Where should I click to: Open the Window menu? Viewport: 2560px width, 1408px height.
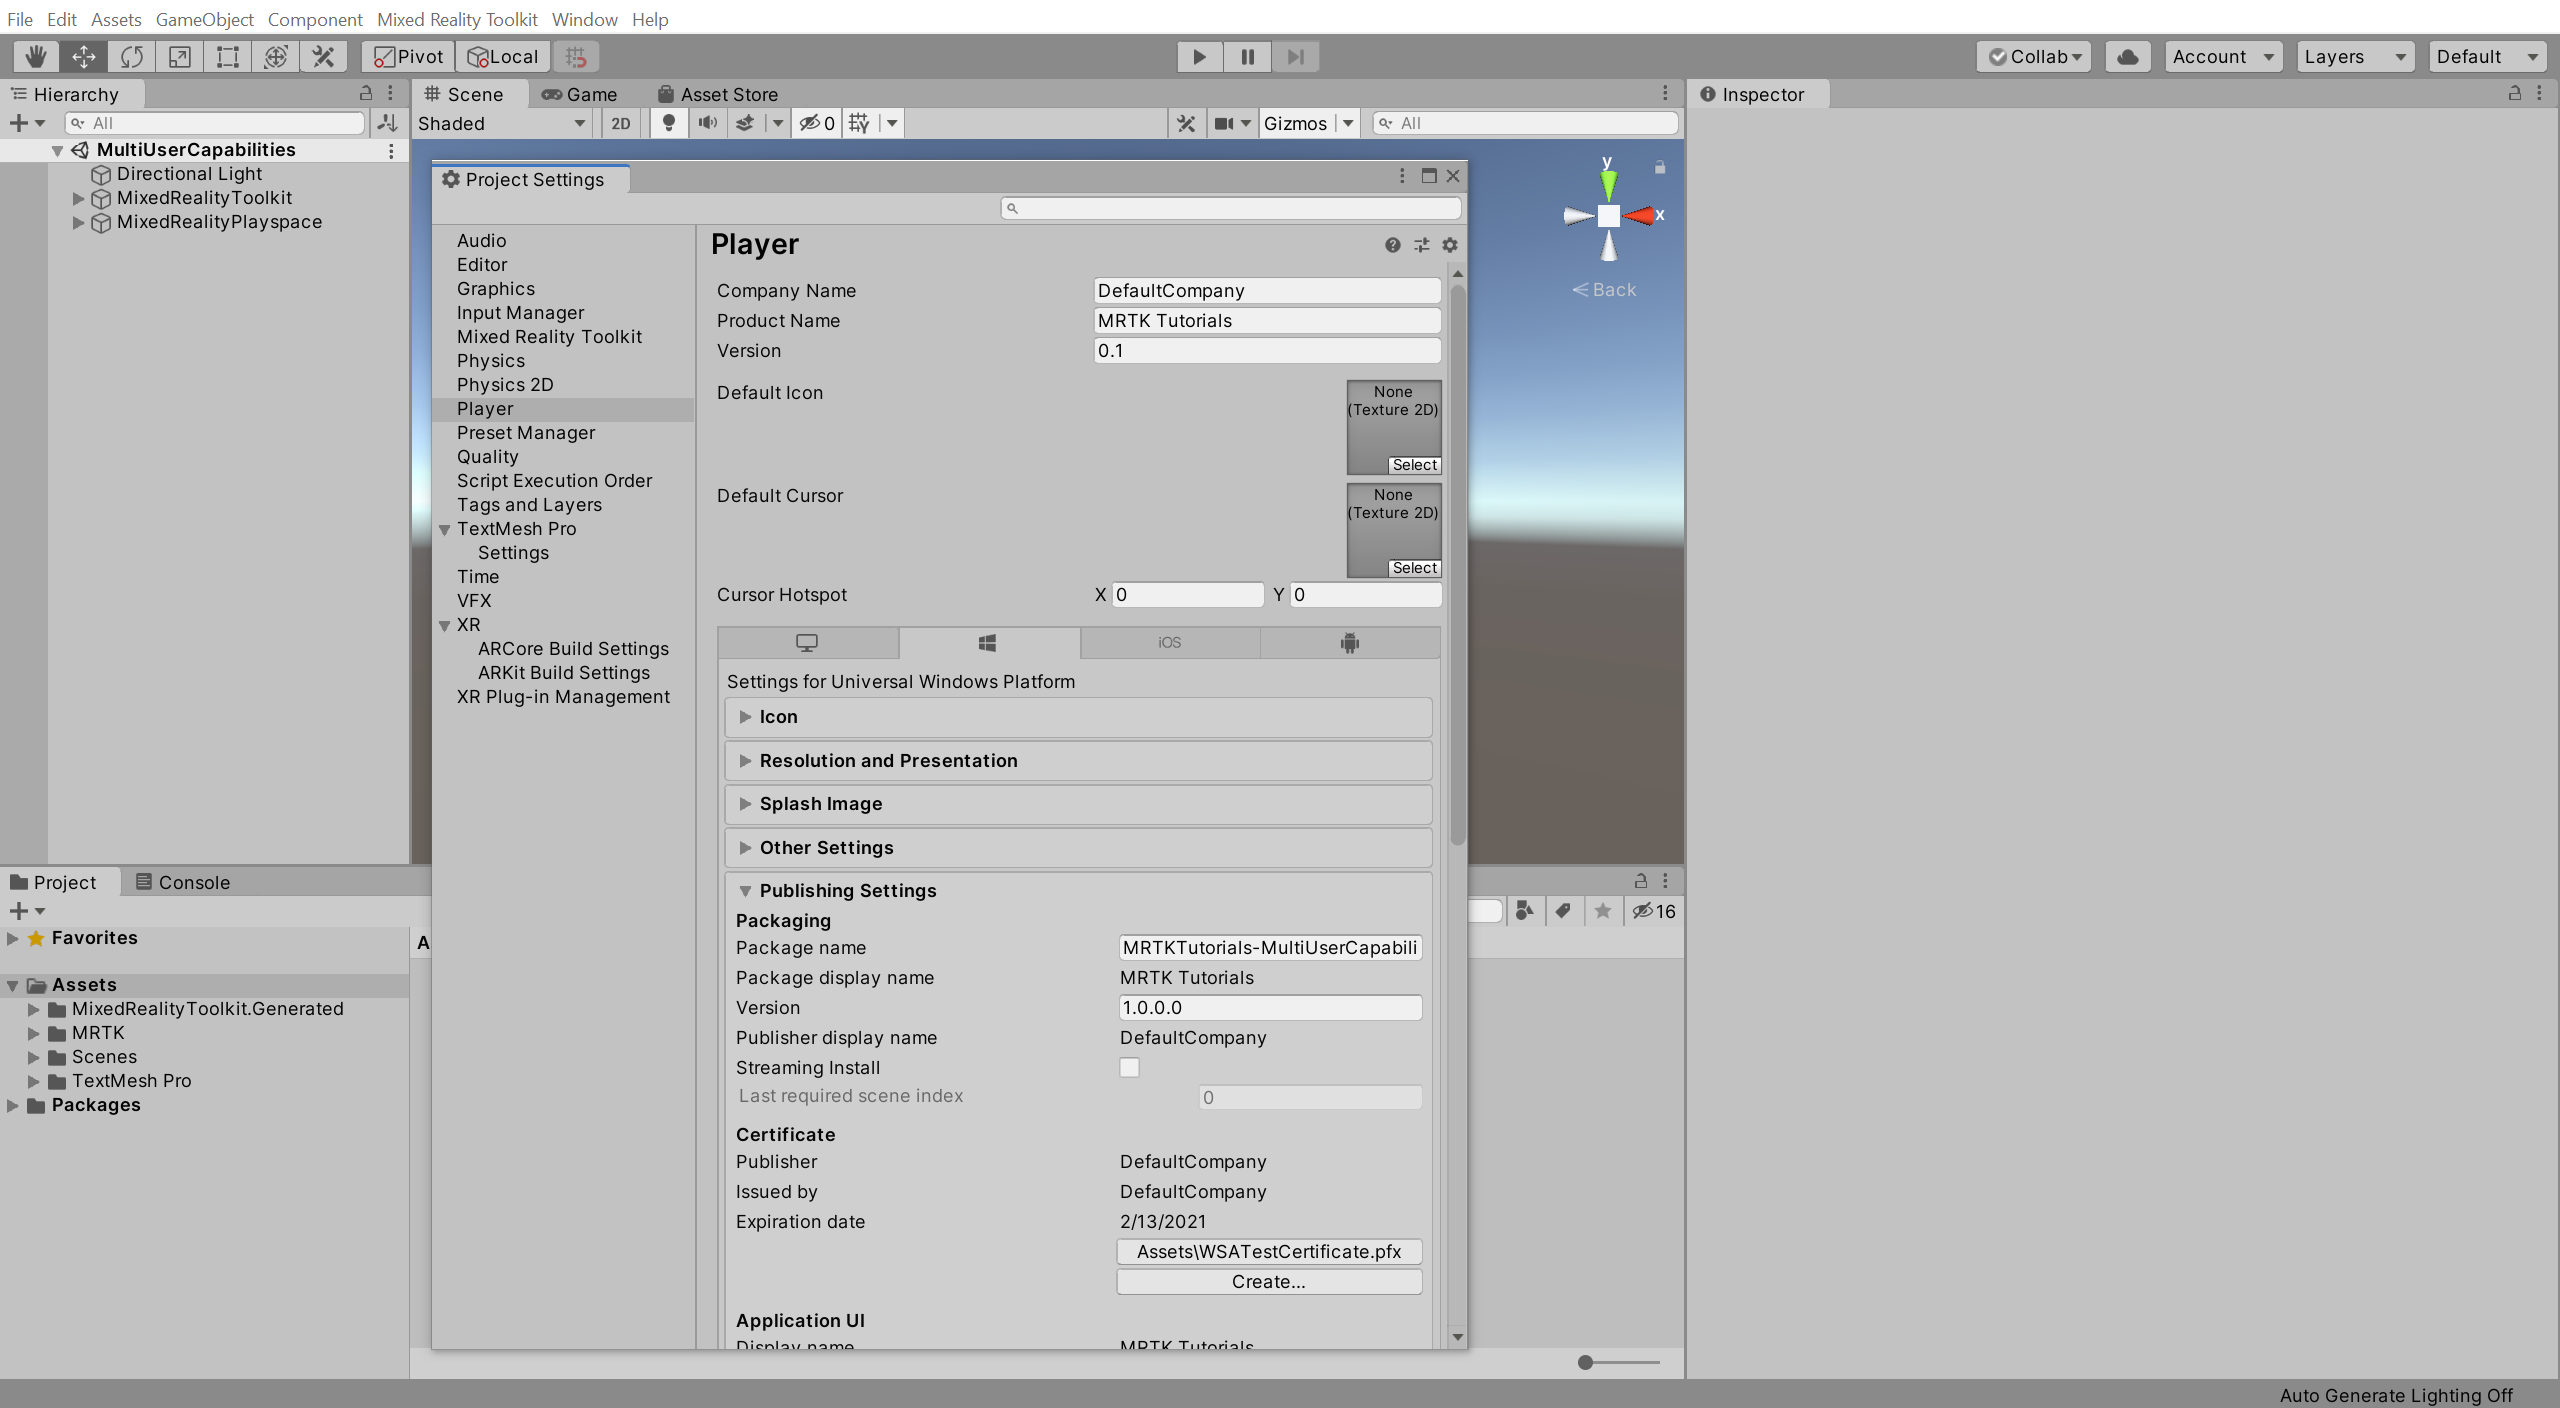coord(584,19)
